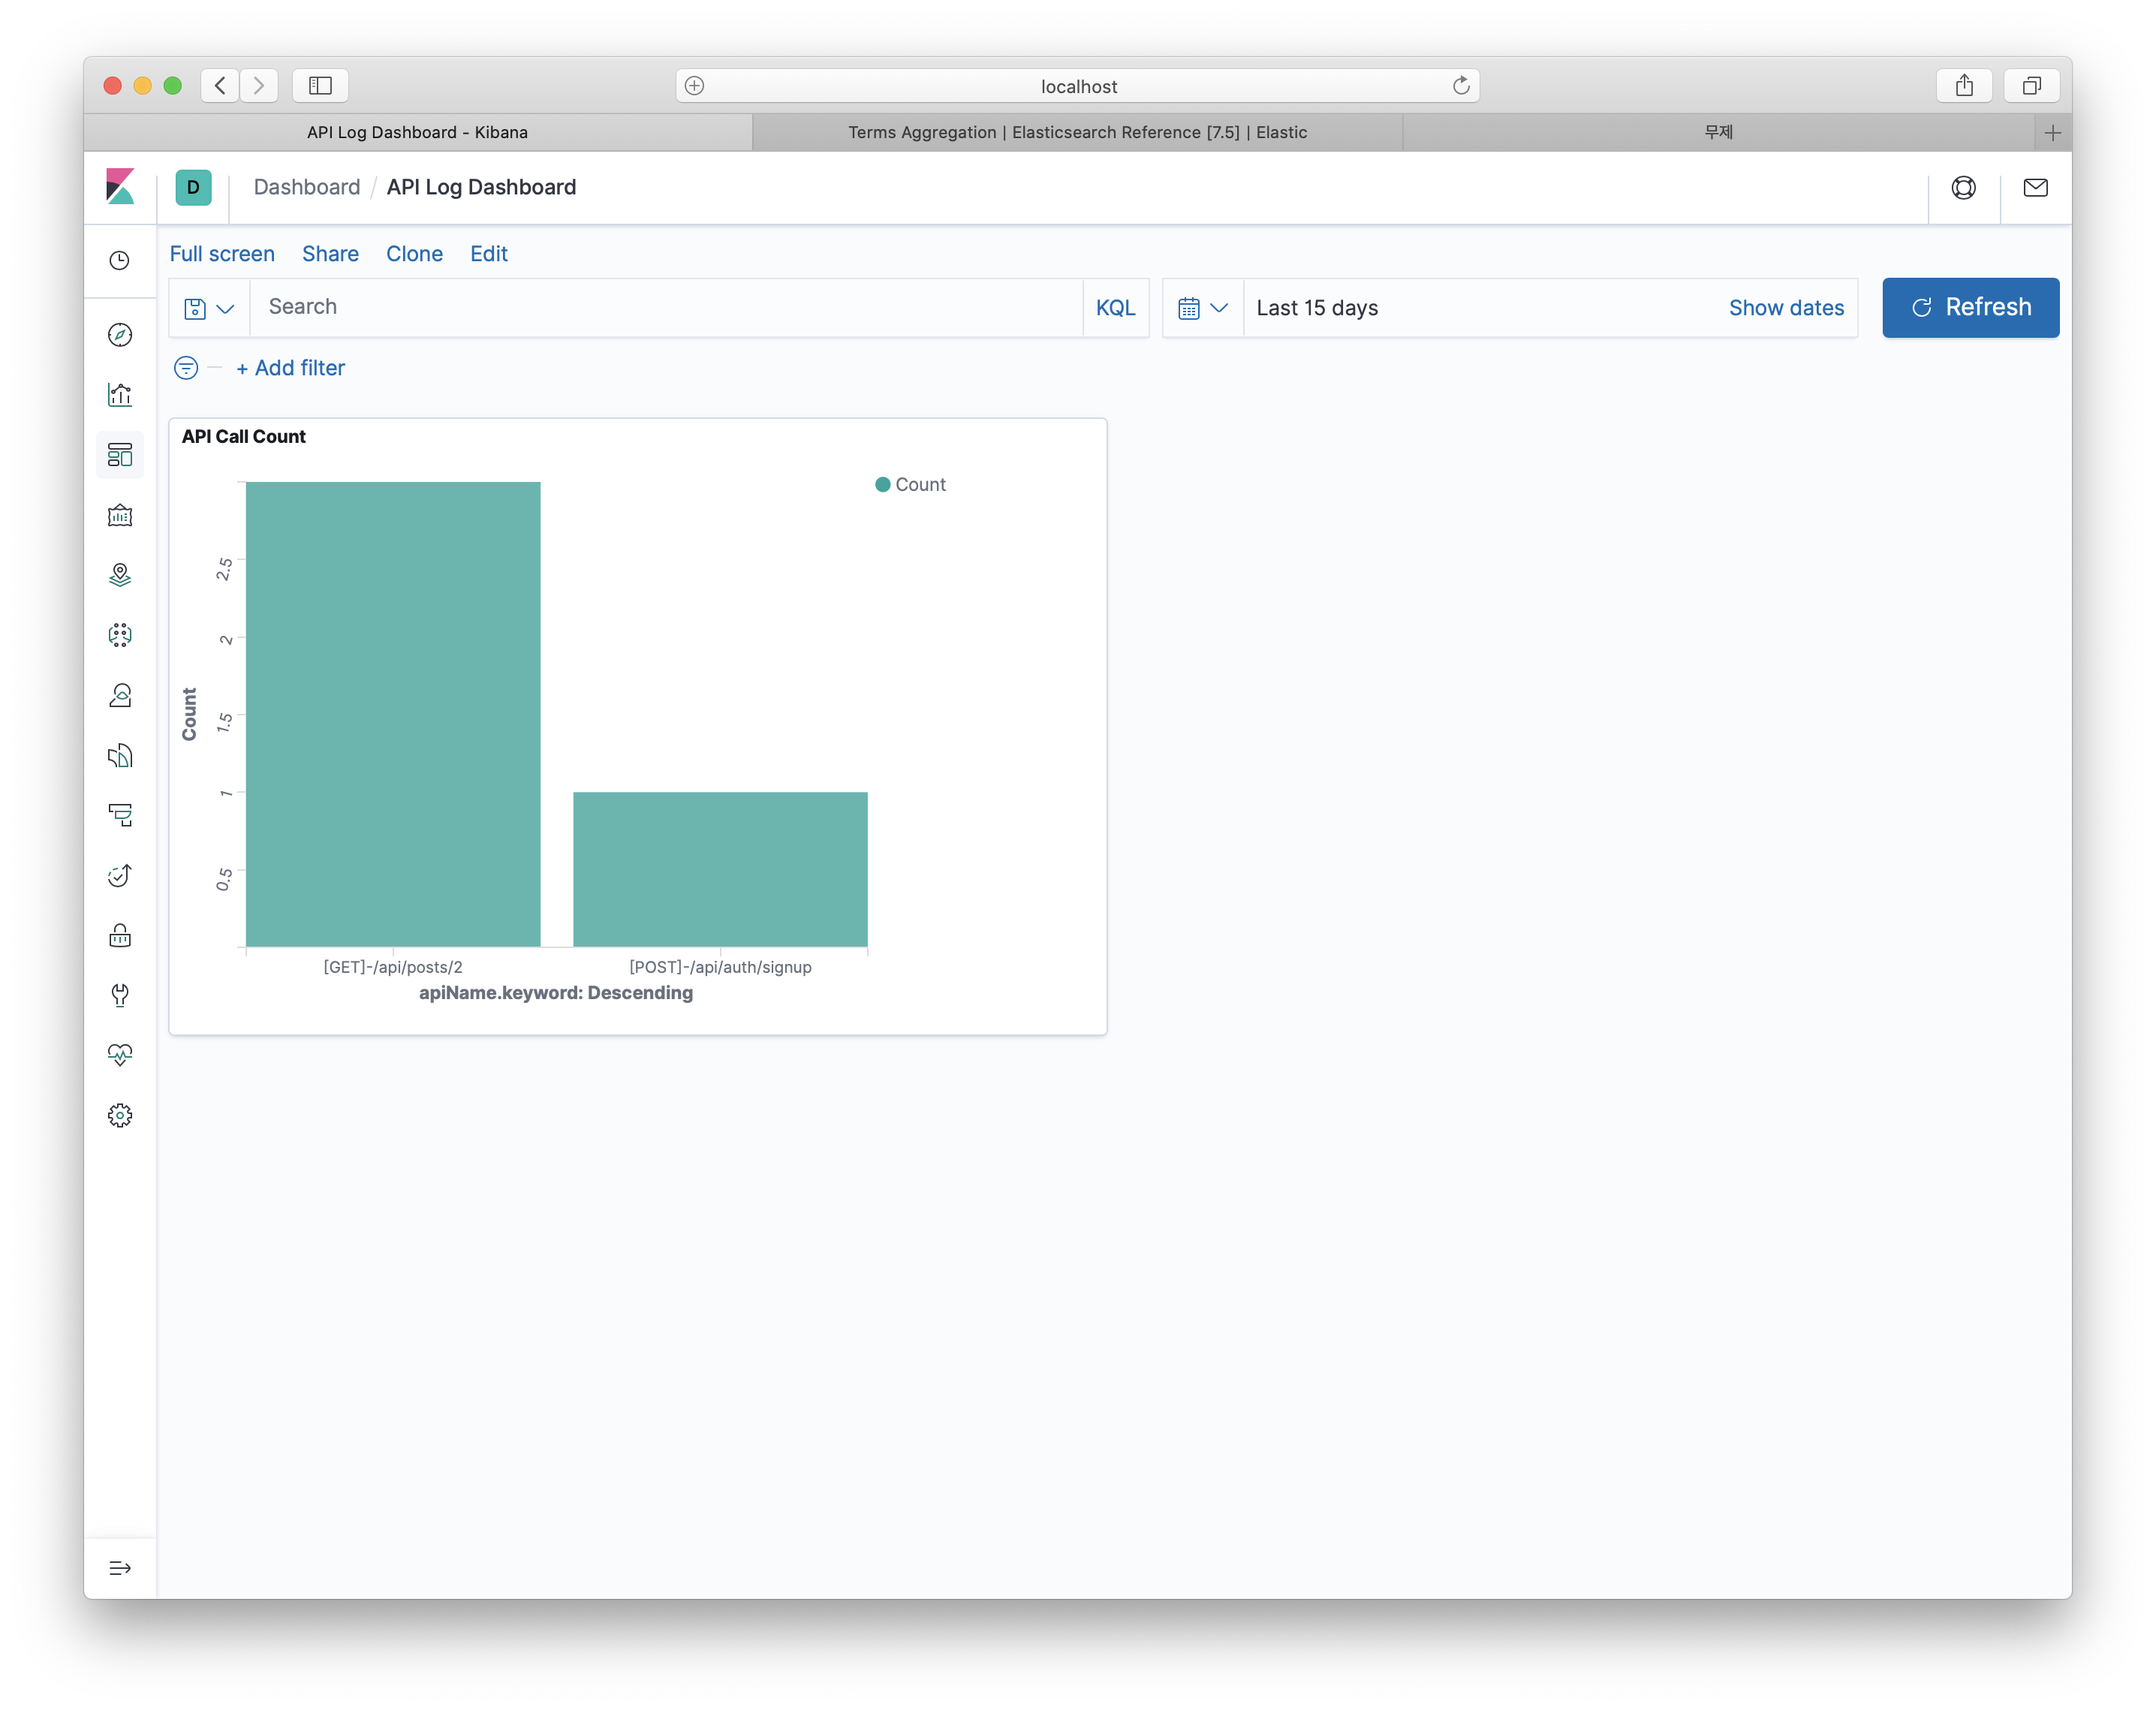Open SIEM lock icon in sidebar

click(120, 935)
